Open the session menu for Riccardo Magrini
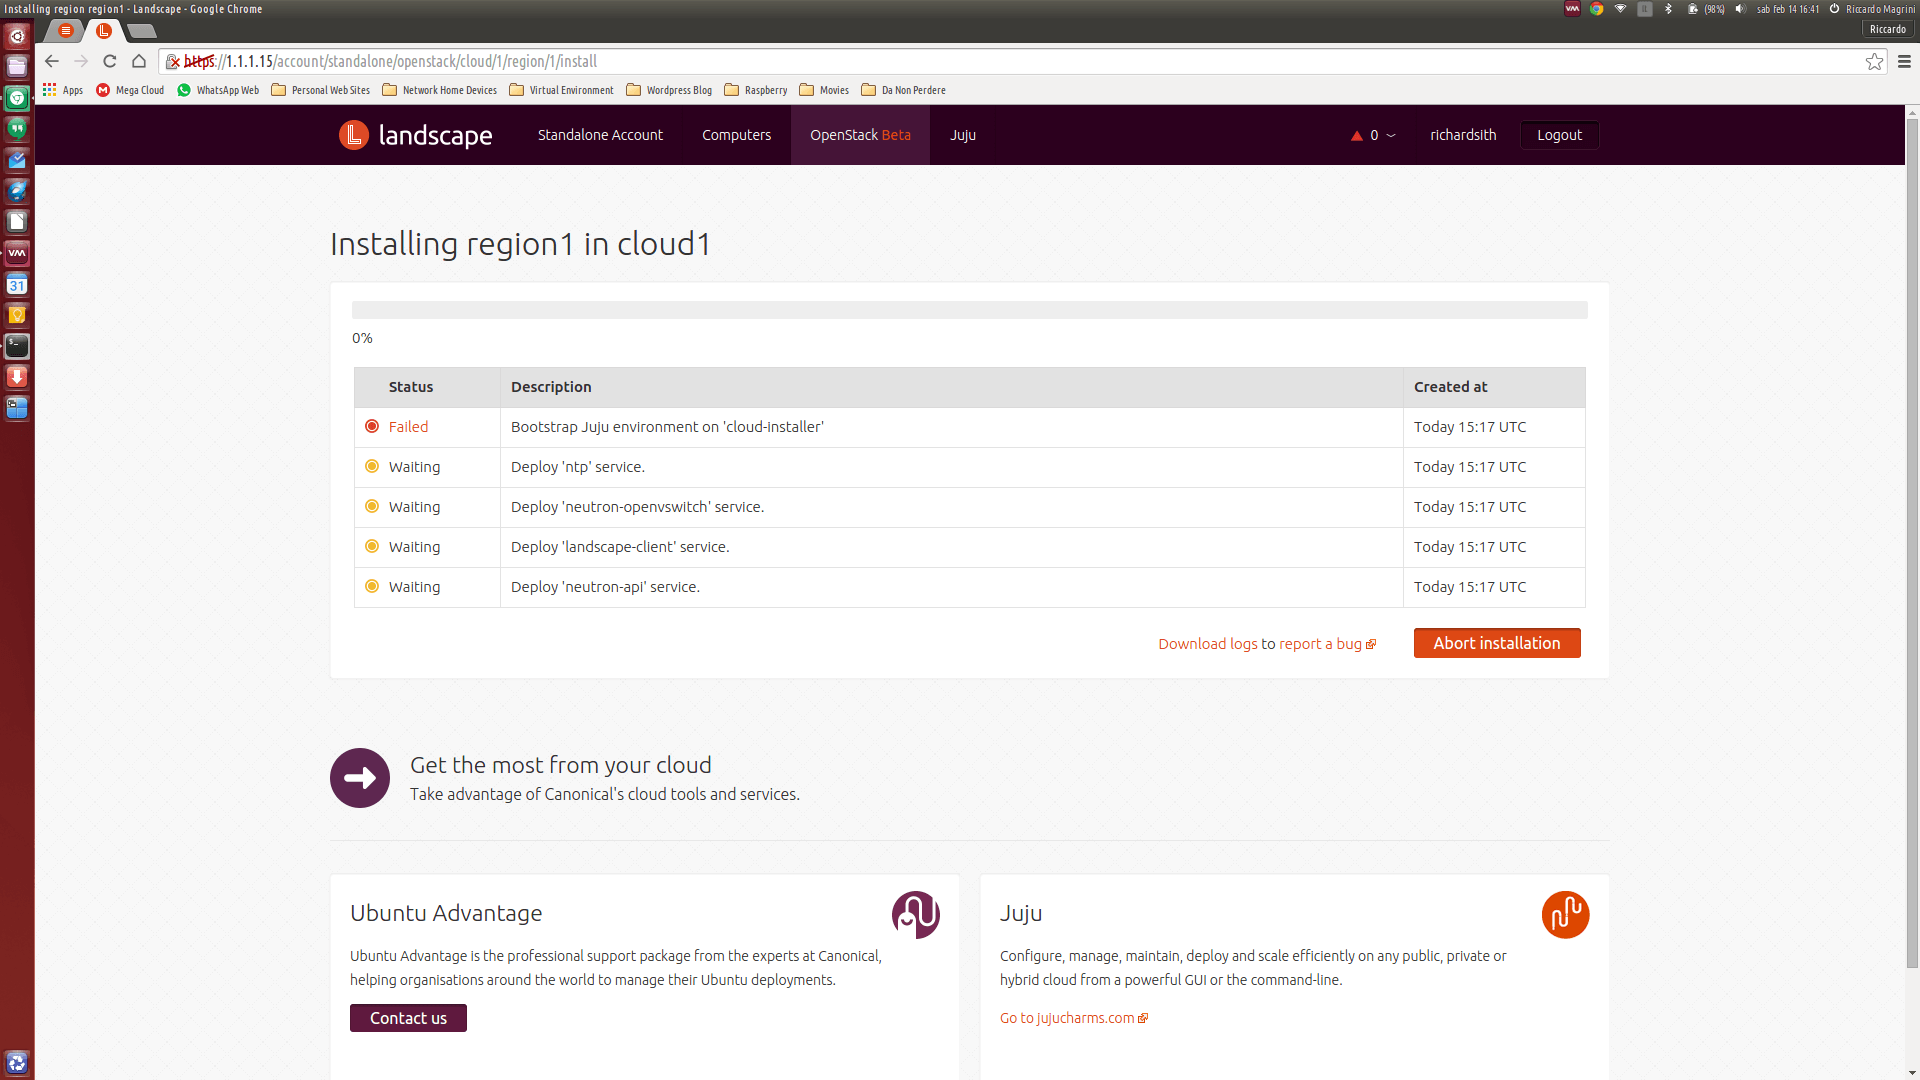This screenshot has height=1080, width=1920. click(1872, 9)
